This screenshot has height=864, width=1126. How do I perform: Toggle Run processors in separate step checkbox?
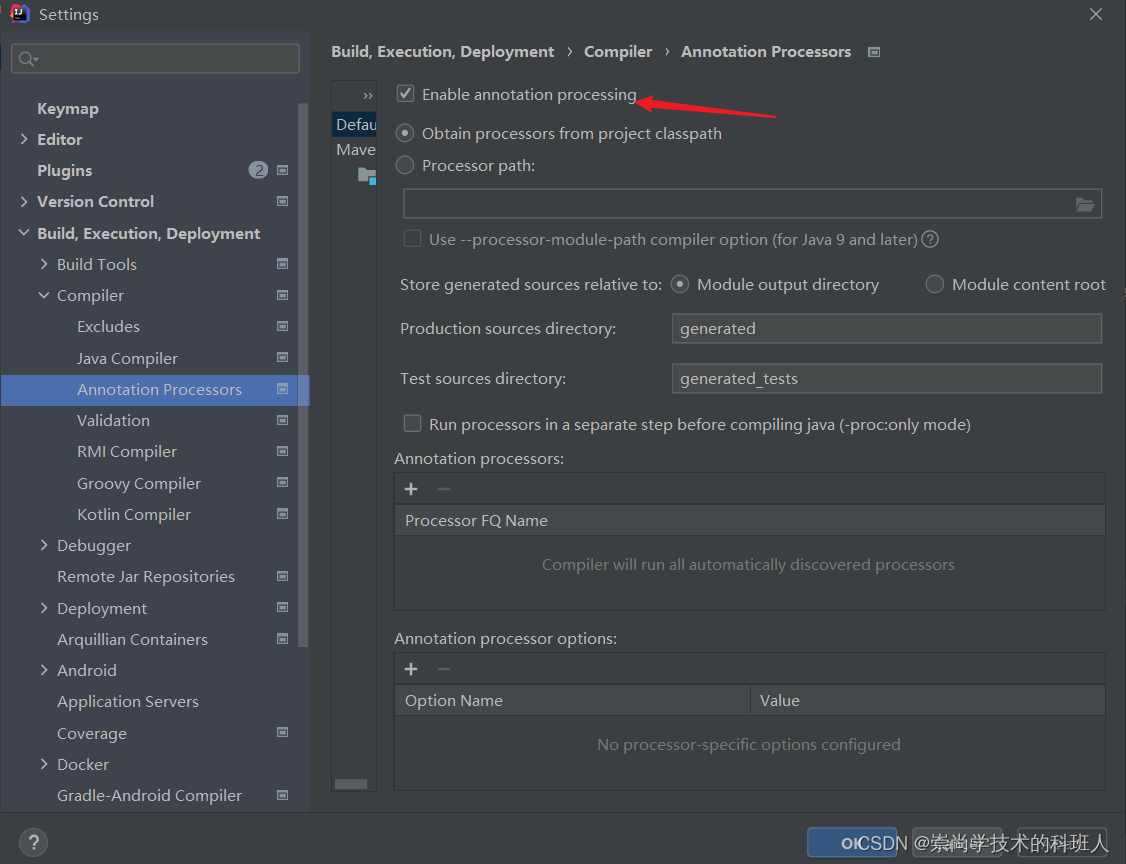click(x=412, y=424)
